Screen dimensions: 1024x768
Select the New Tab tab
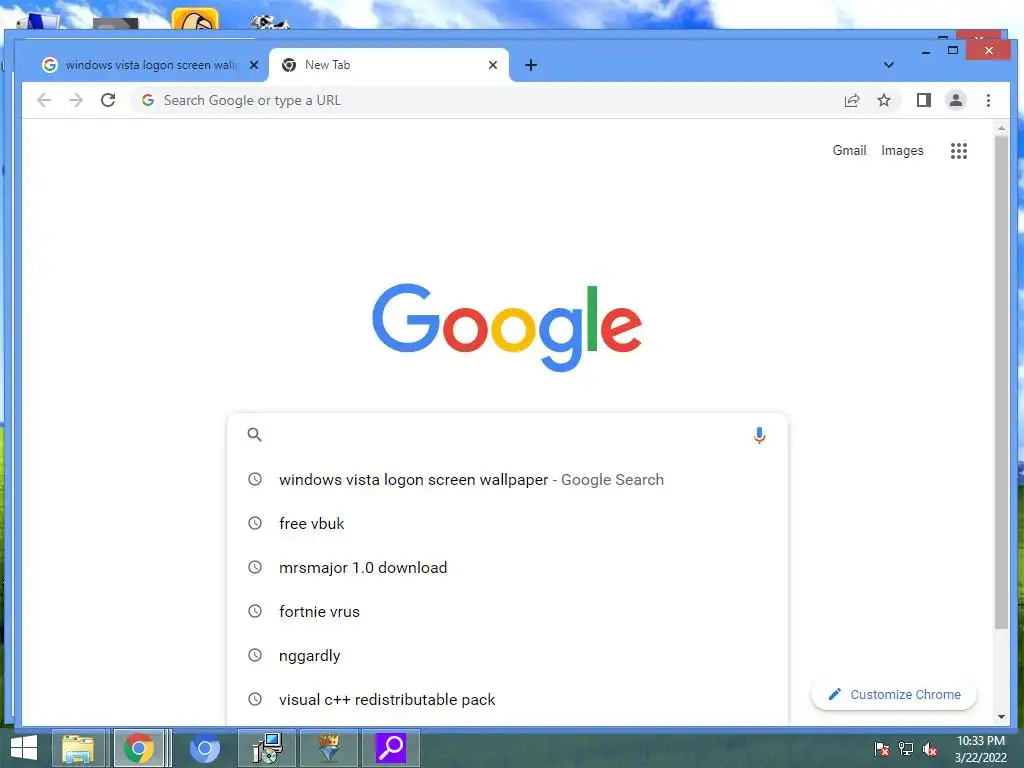[x=389, y=65]
